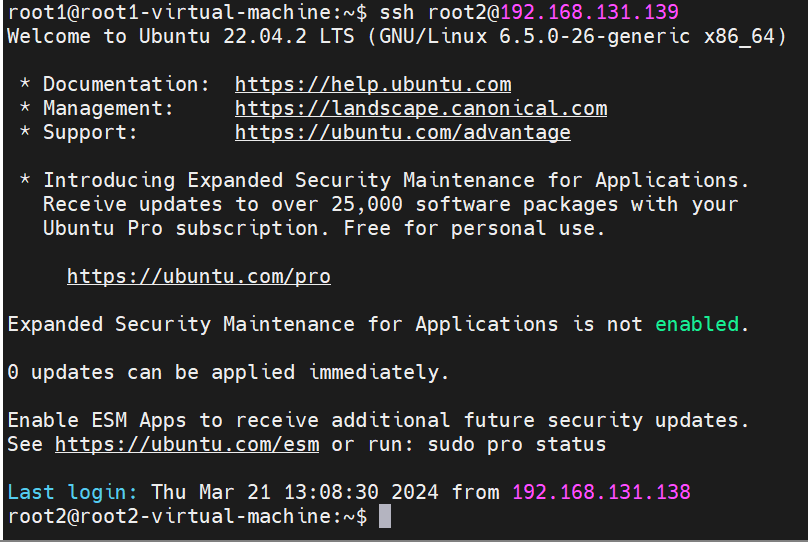Open the https://ubuntu.com/pro link
This screenshot has width=808, height=548.
click(199, 276)
